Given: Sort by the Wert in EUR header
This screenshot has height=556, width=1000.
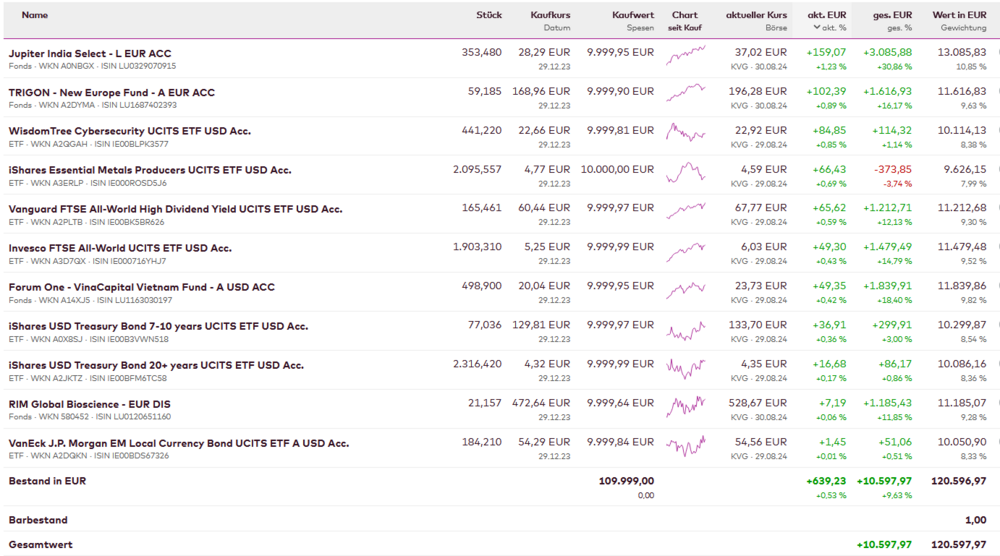Looking at the screenshot, I should pyautogui.click(x=959, y=15).
